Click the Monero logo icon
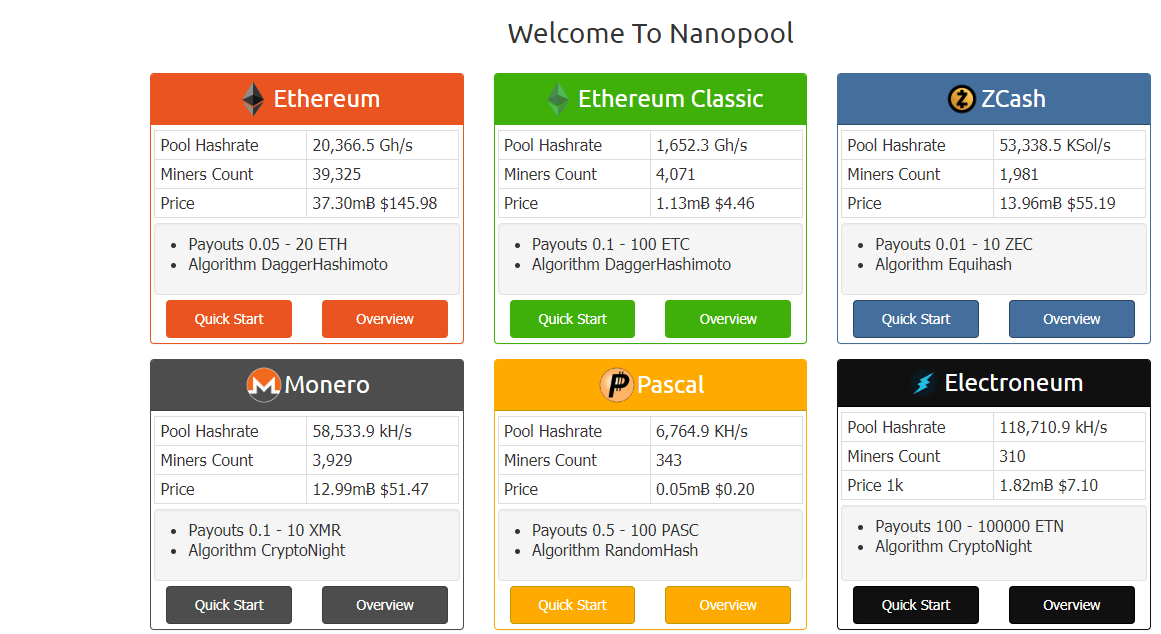The height and width of the screenshot is (634, 1161). [263, 385]
